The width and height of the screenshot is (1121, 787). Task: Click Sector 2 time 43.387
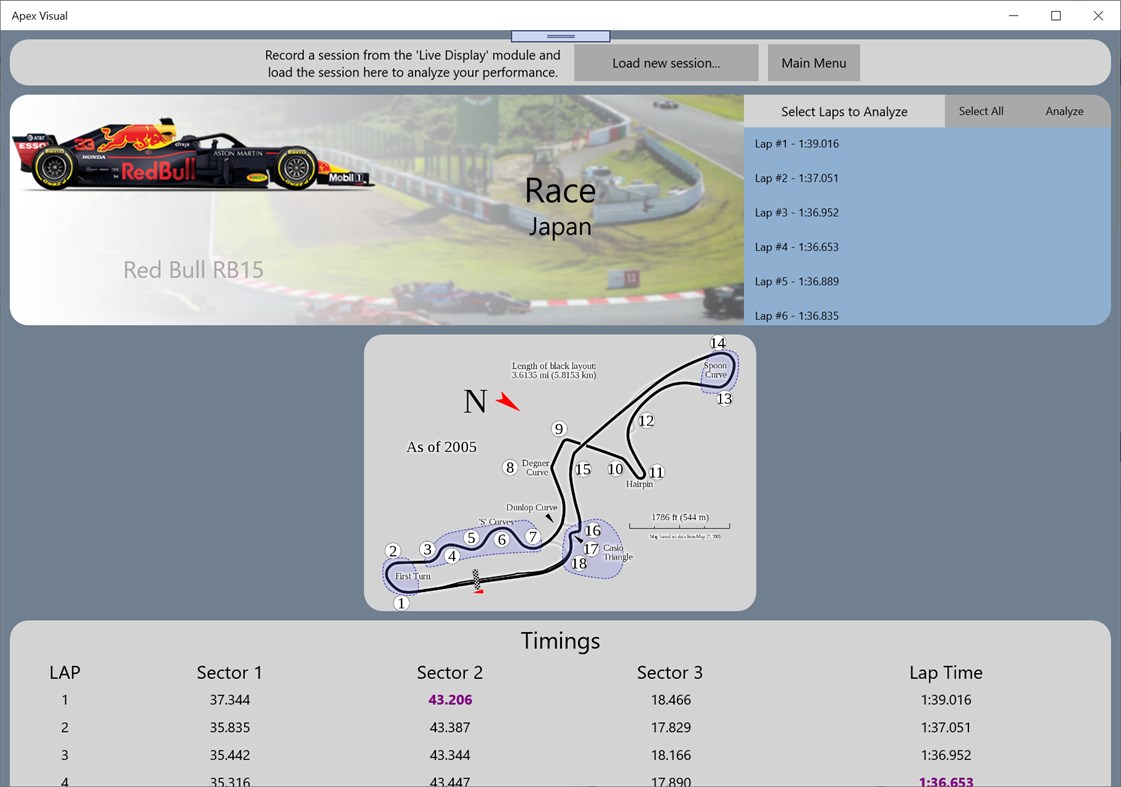(x=450, y=728)
